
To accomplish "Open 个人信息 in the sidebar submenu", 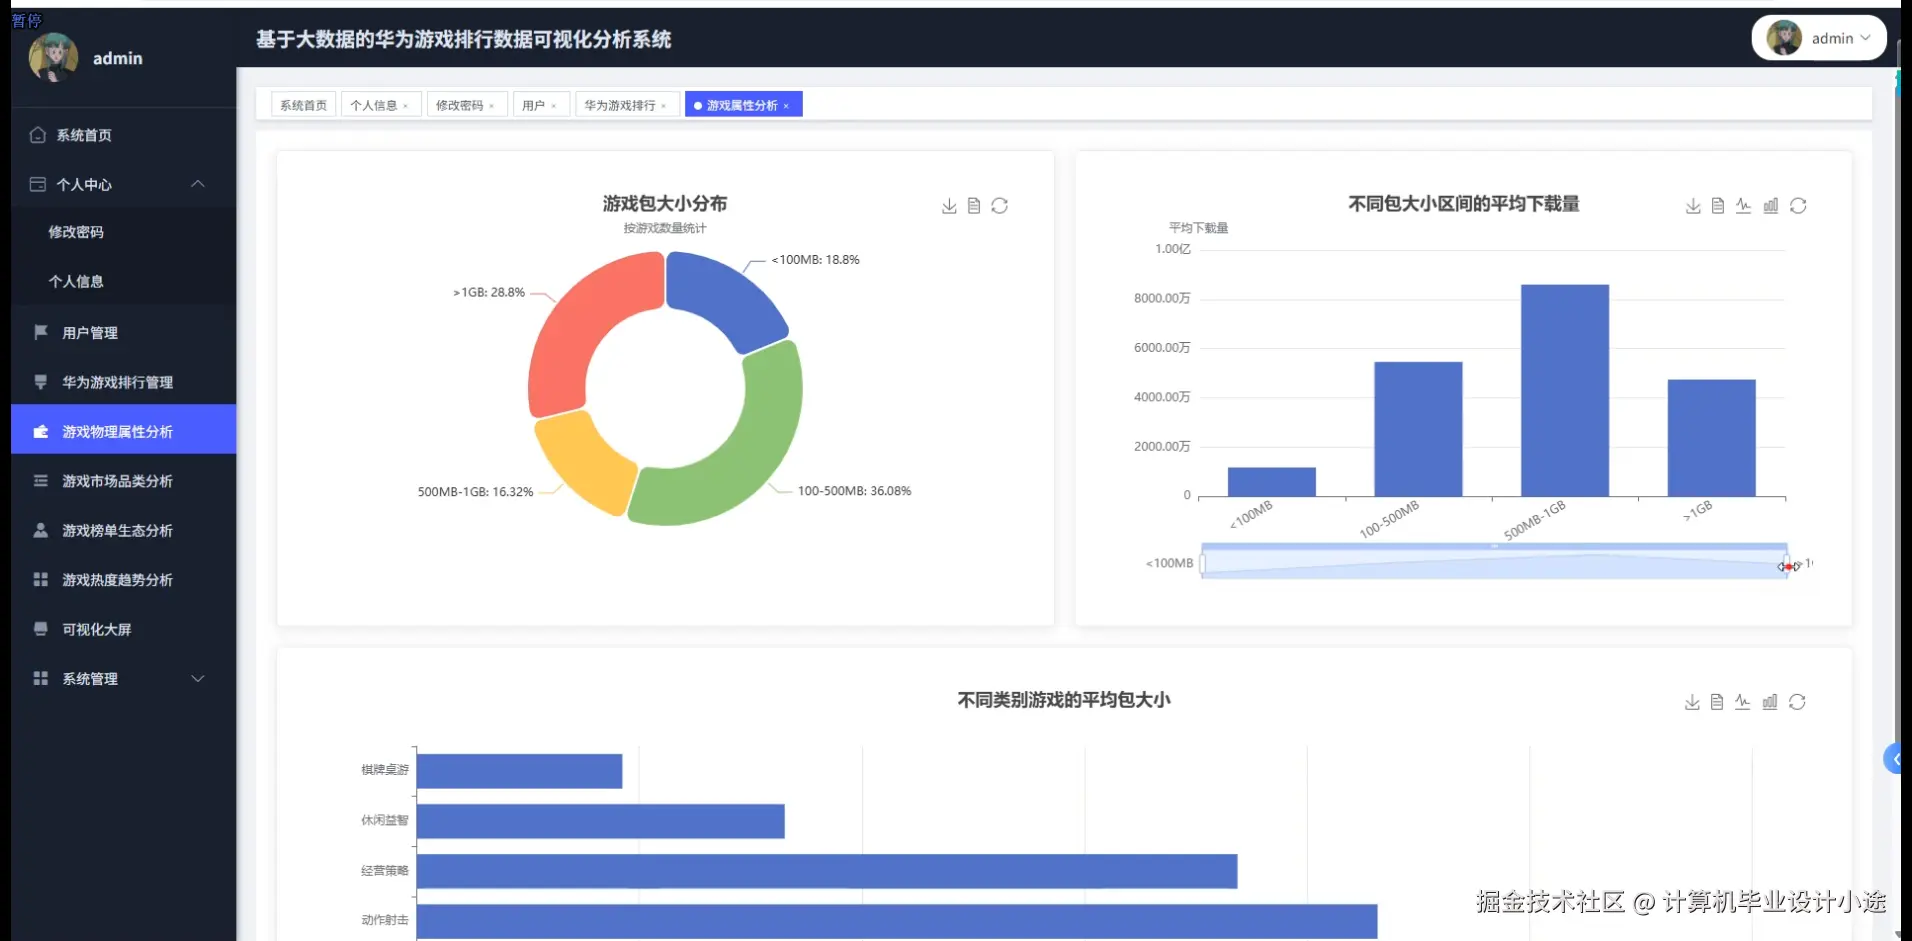I will pos(76,281).
